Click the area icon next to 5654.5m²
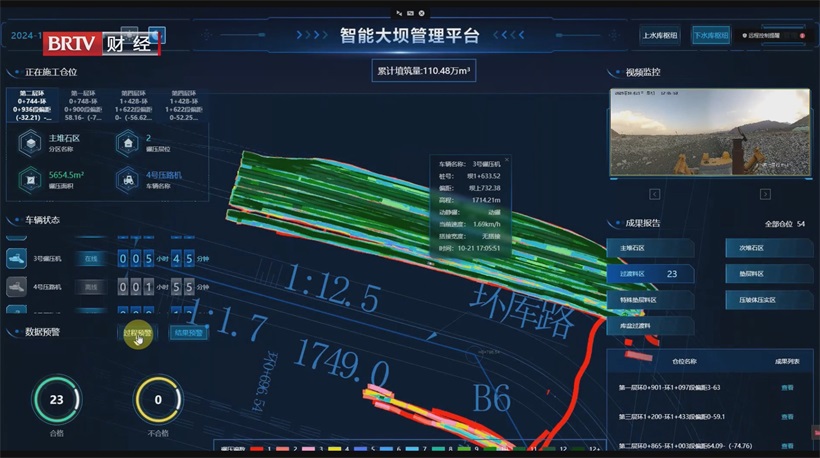The height and width of the screenshot is (458, 820). tap(30, 180)
